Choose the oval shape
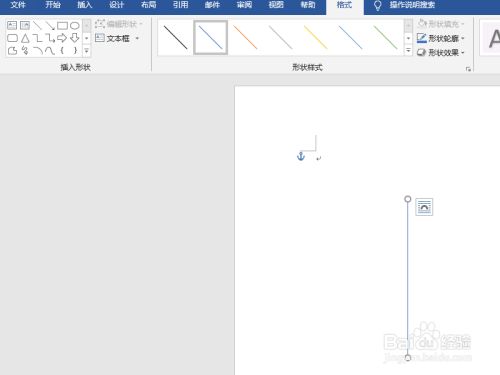Screen dimensions: 500x375 pyautogui.click(x=75, y=25)
